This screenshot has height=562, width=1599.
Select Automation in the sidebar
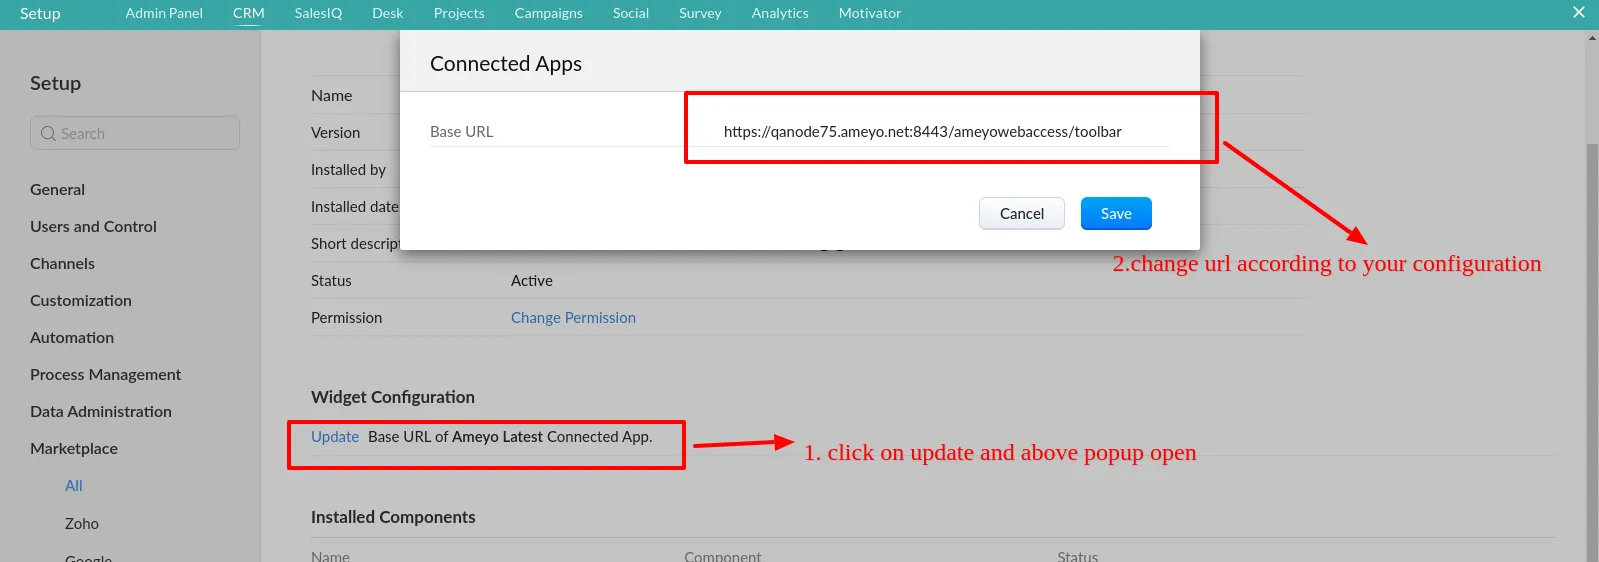click(72, 337)
